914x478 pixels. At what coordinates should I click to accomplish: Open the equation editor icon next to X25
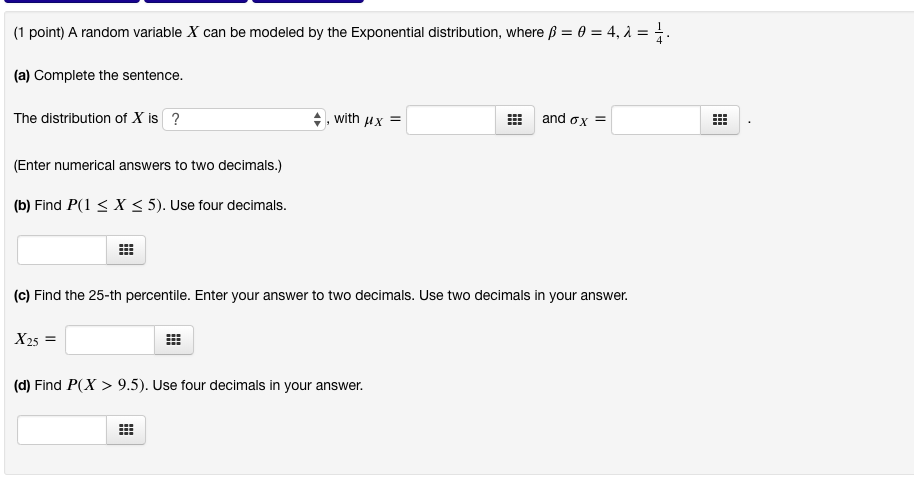[174, 340]
